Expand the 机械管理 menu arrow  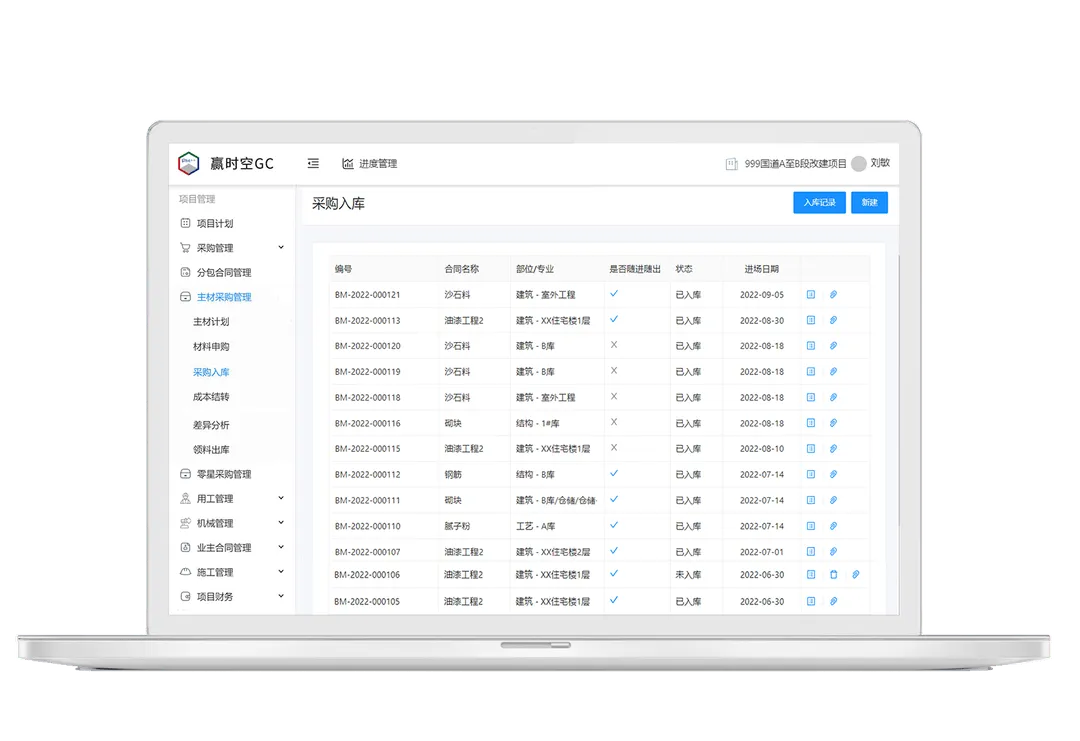281,523
